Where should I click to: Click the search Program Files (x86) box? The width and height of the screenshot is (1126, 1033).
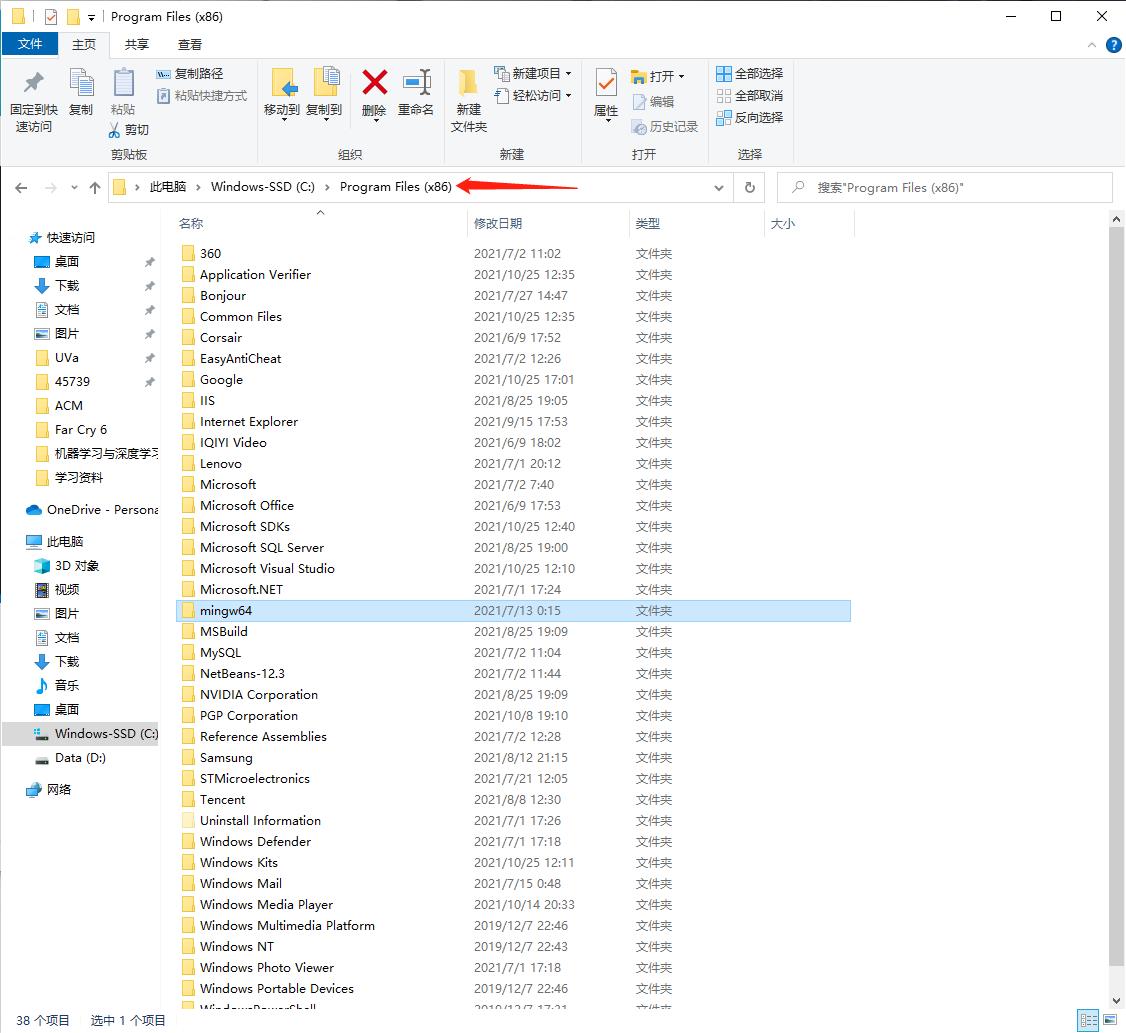tap(945, 187)
